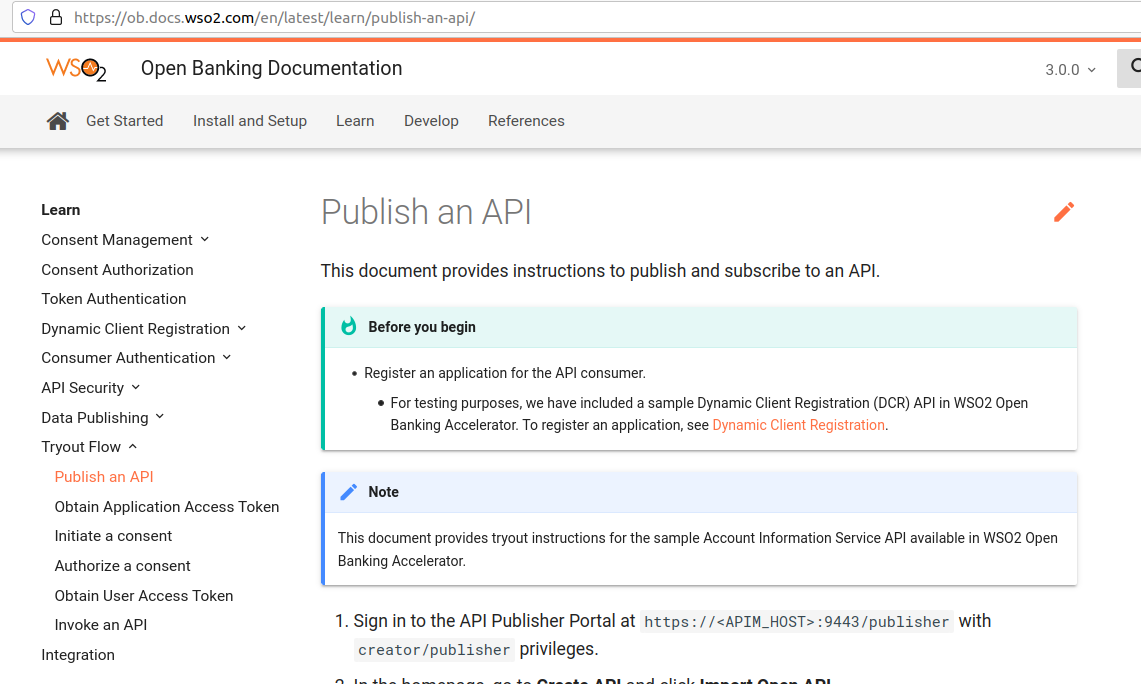Open the Install and Setup tab
Screen dimensions: 1141x684
point(250,121)
